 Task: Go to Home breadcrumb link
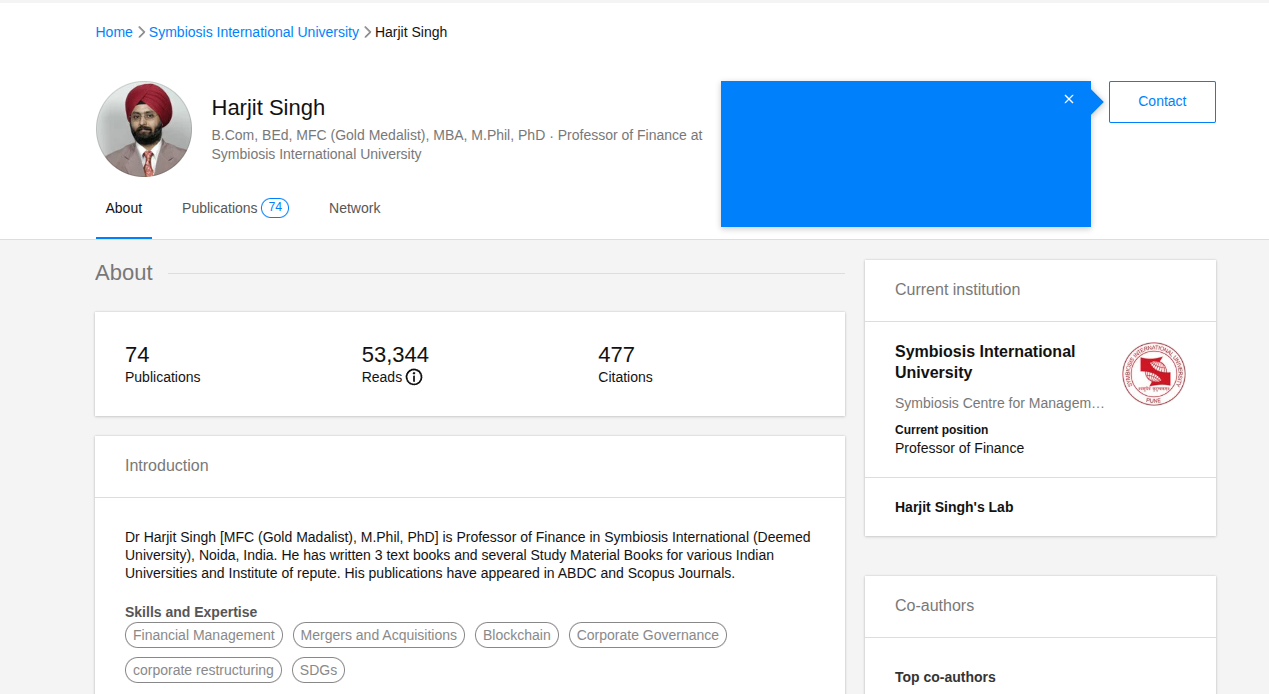click(114, 32)
